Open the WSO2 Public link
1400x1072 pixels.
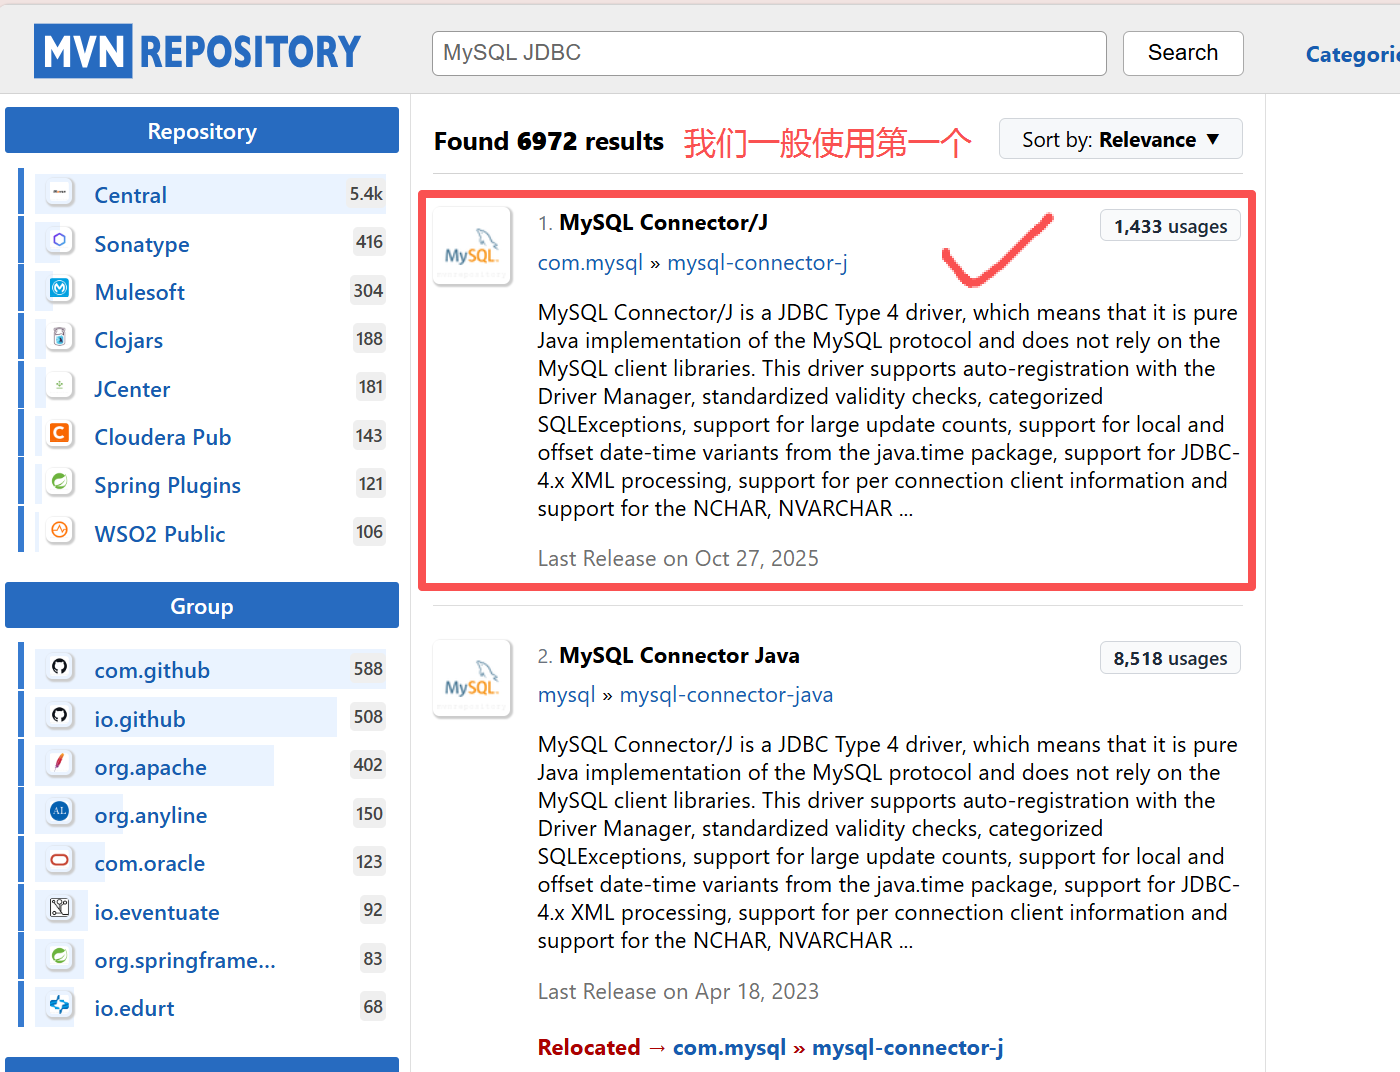click(x=159, y=534)
